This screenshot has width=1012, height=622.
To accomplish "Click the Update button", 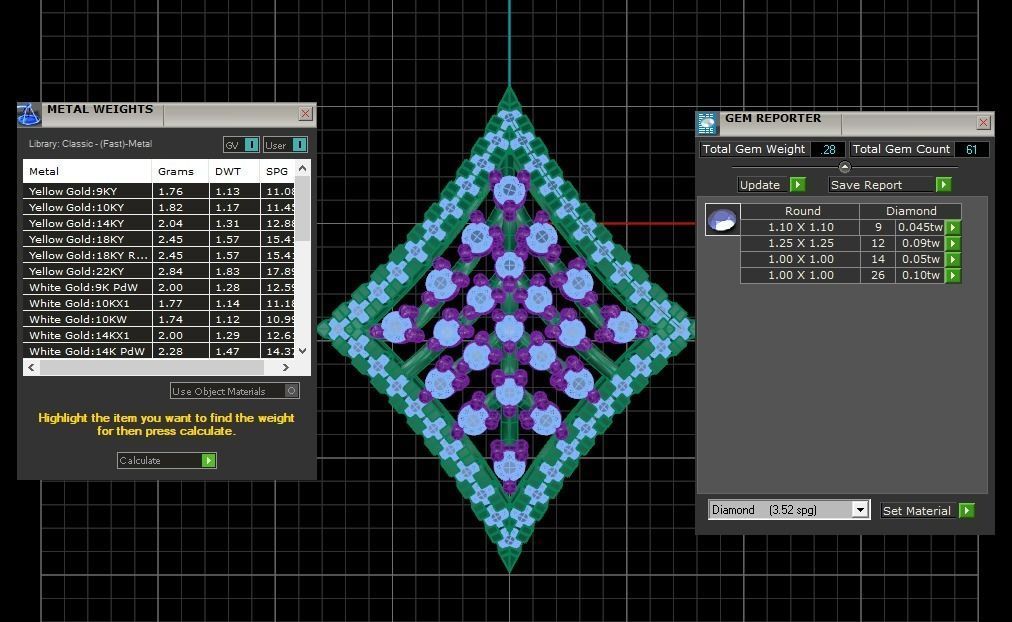I will pos(763,185).
